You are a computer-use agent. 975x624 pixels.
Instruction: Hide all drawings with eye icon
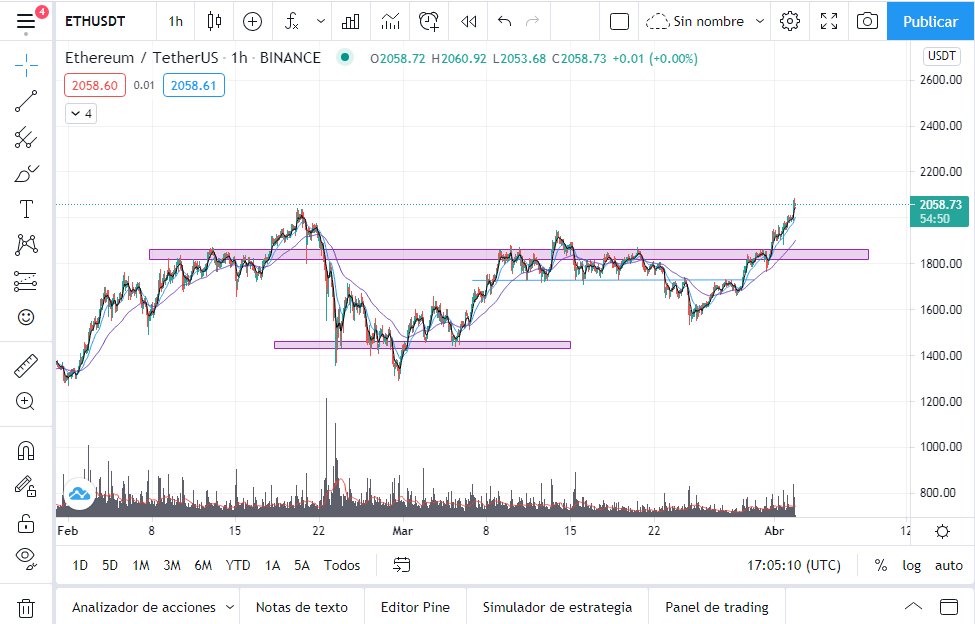pyautogui.click(x=25, y=557)
